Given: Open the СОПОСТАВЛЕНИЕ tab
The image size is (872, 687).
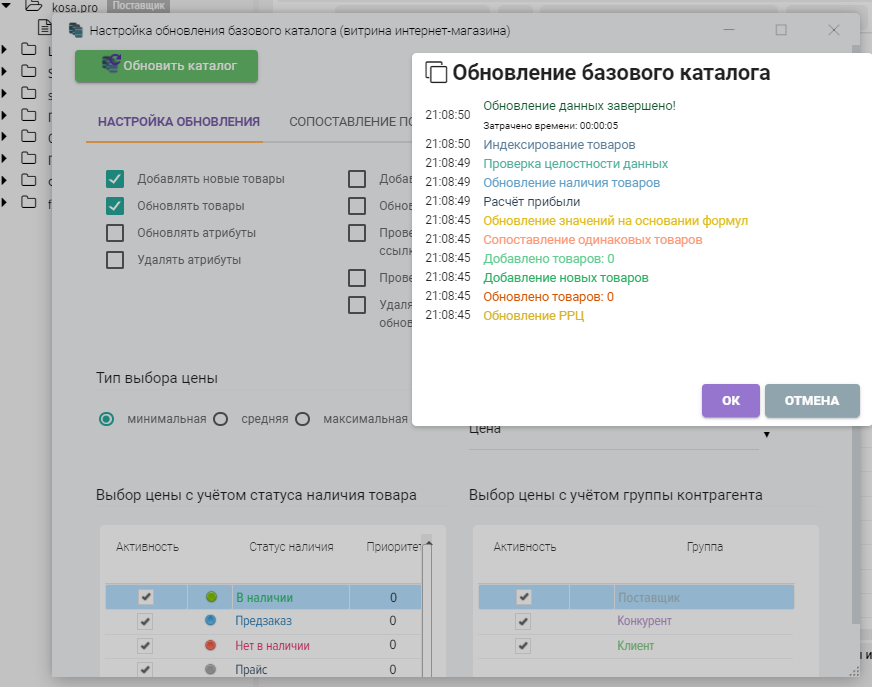Looking at the screenshot, I should 350,122.
